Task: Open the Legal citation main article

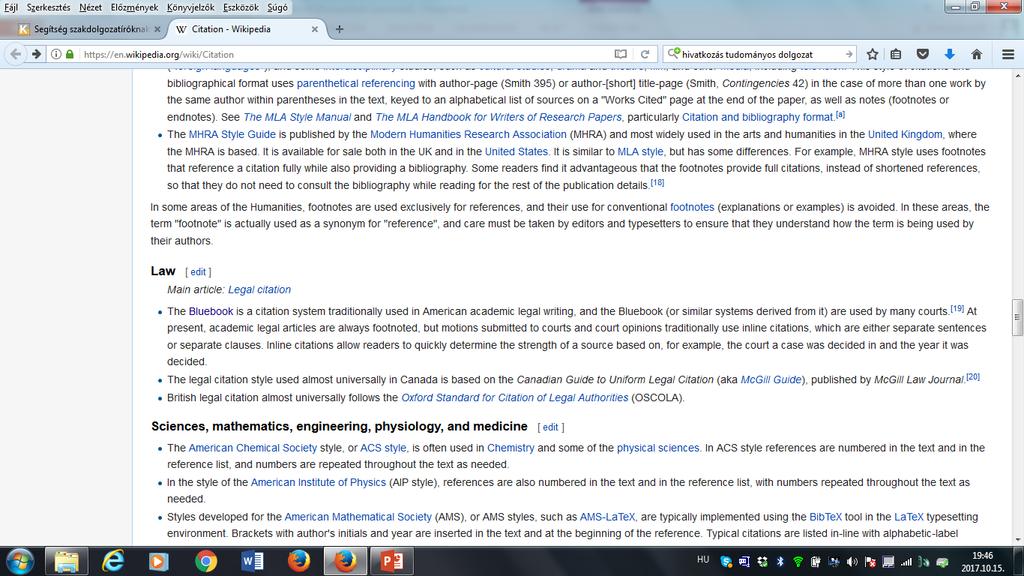Action: click(259, 289)
